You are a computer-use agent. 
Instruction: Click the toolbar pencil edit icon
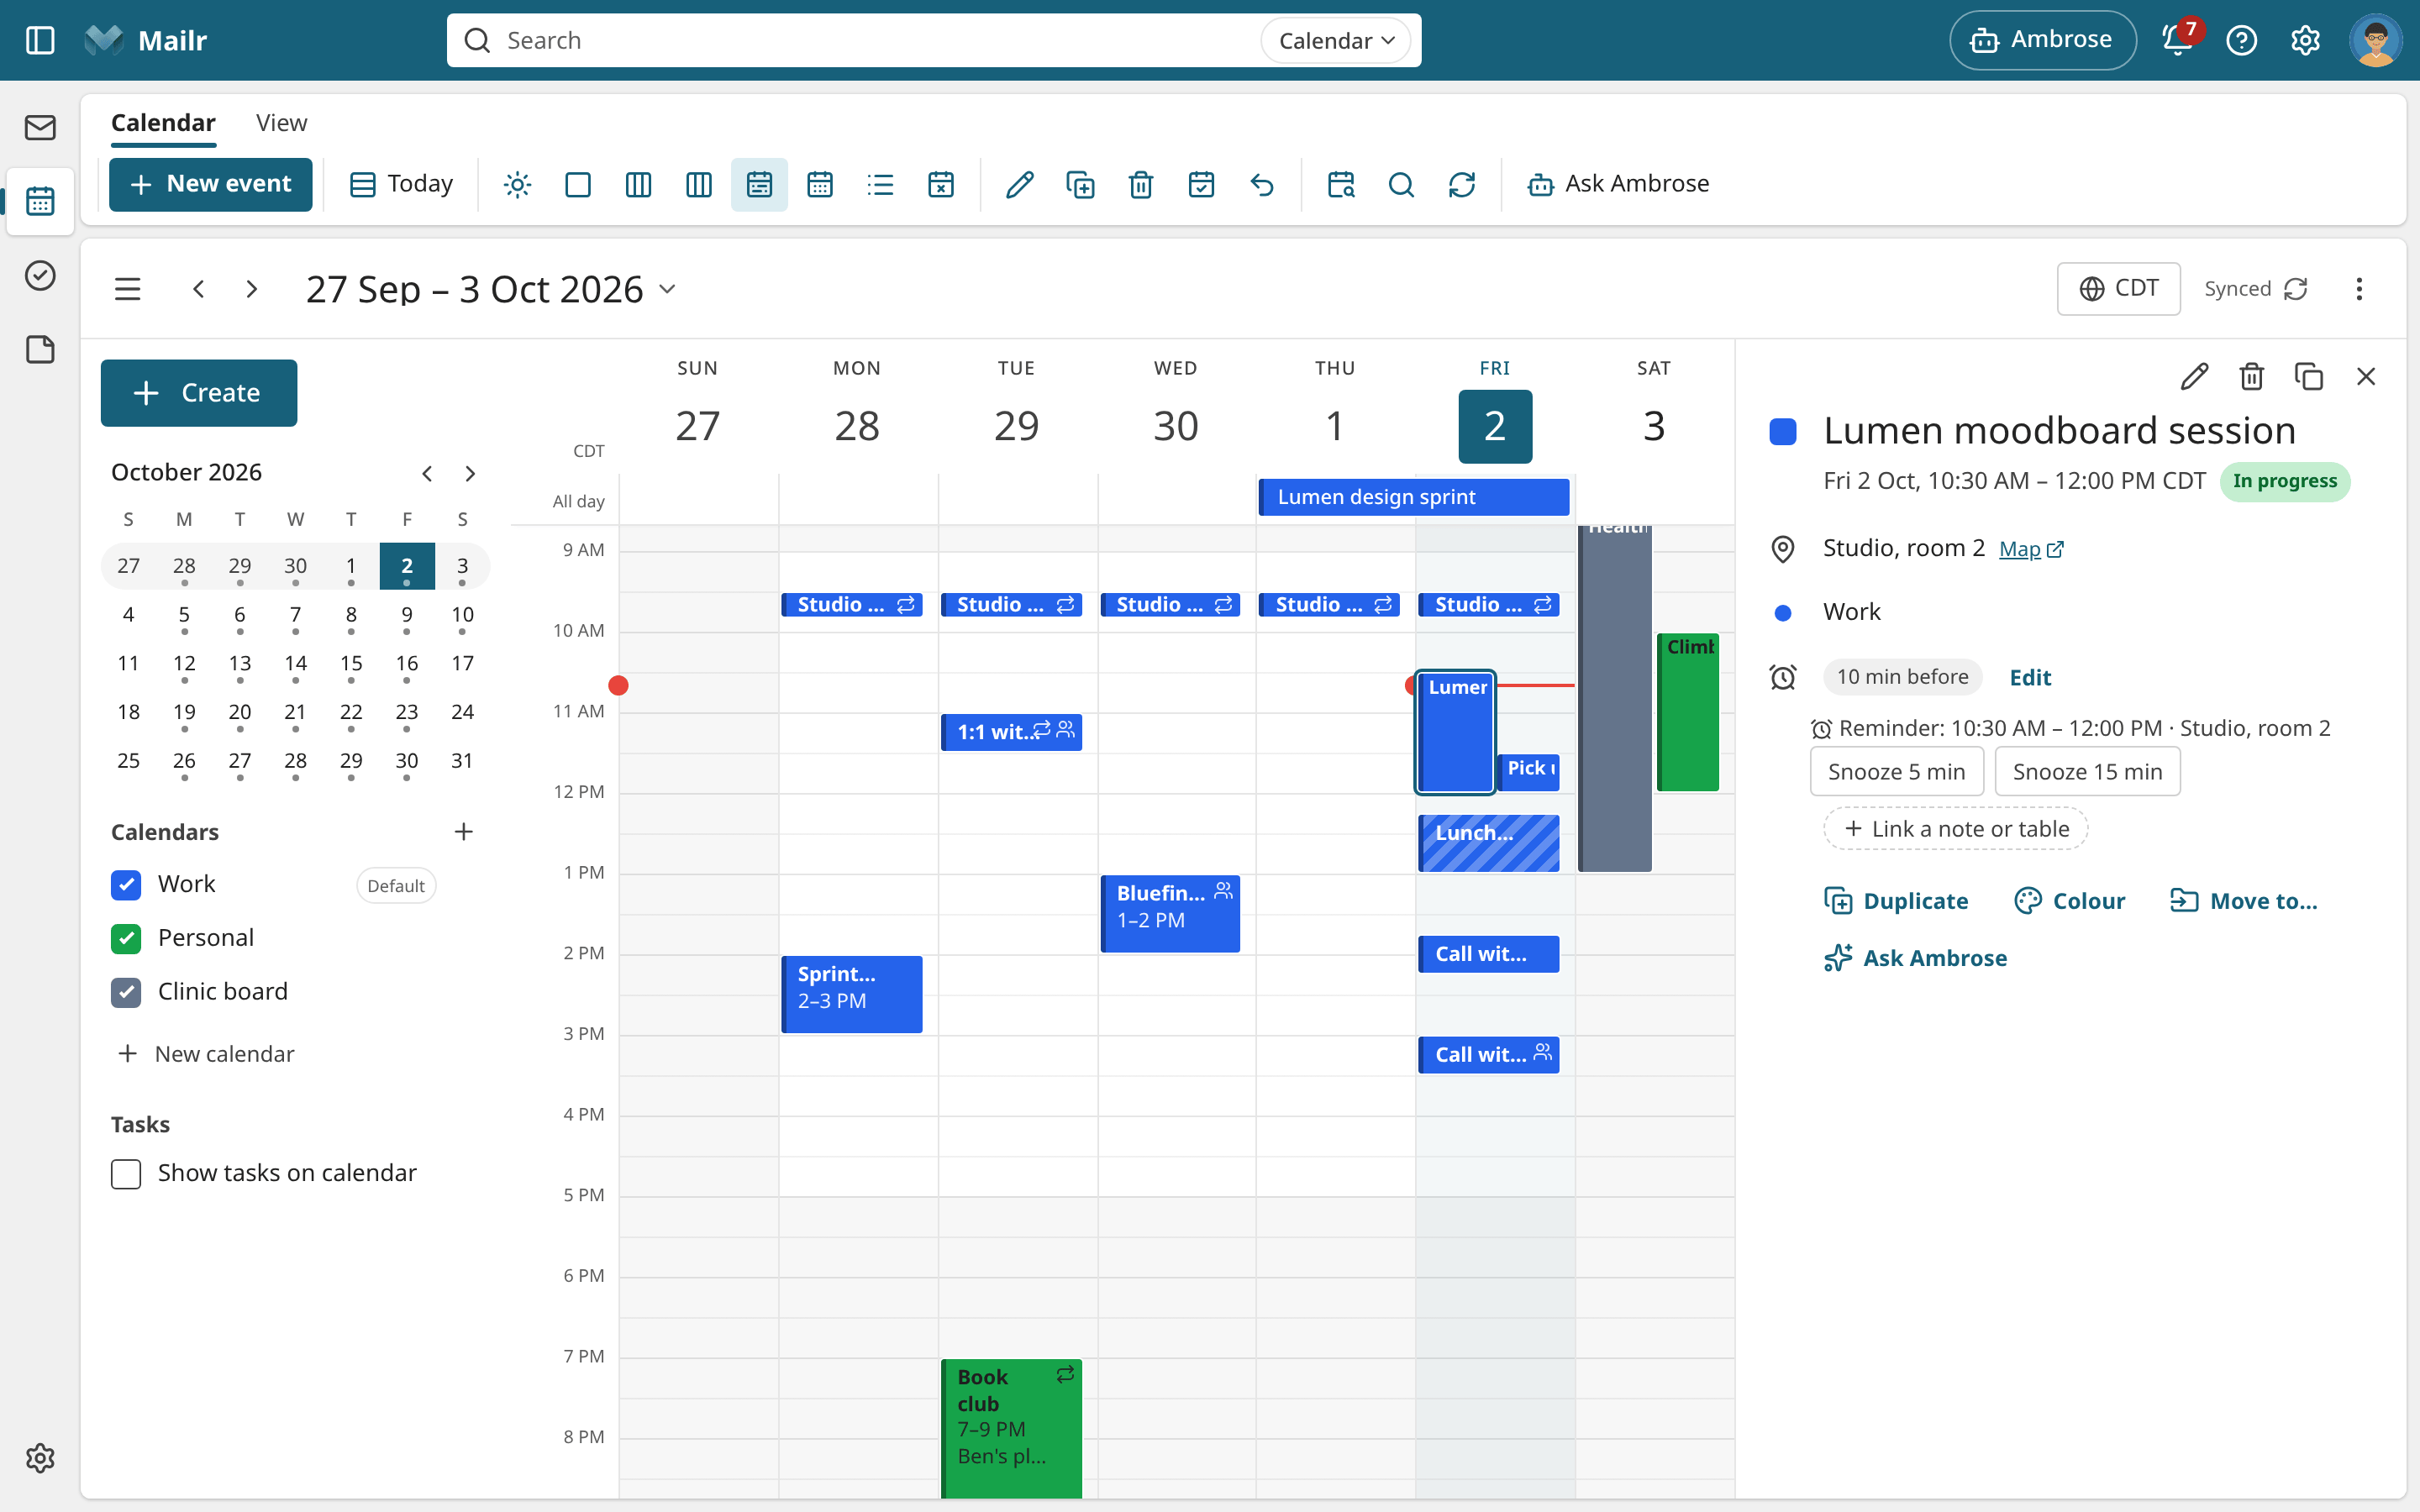click(x=1019, y=184)
